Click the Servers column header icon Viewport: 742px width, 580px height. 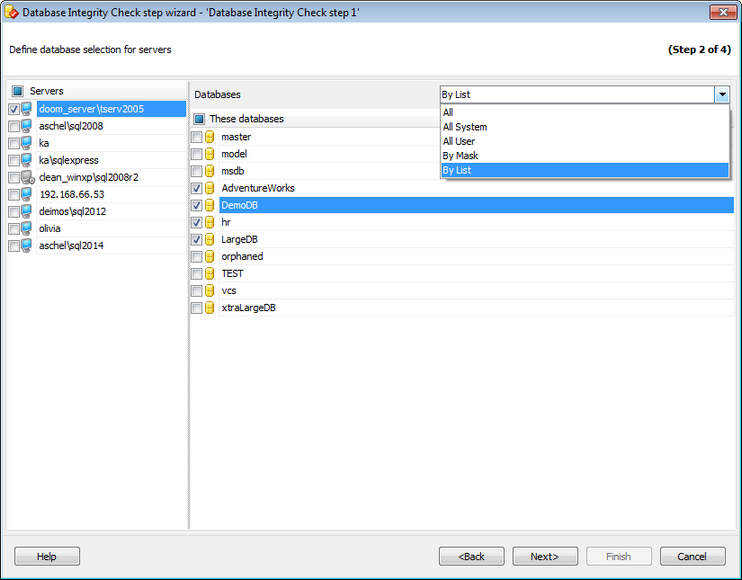pyautogui.click(x=18, y=91)
